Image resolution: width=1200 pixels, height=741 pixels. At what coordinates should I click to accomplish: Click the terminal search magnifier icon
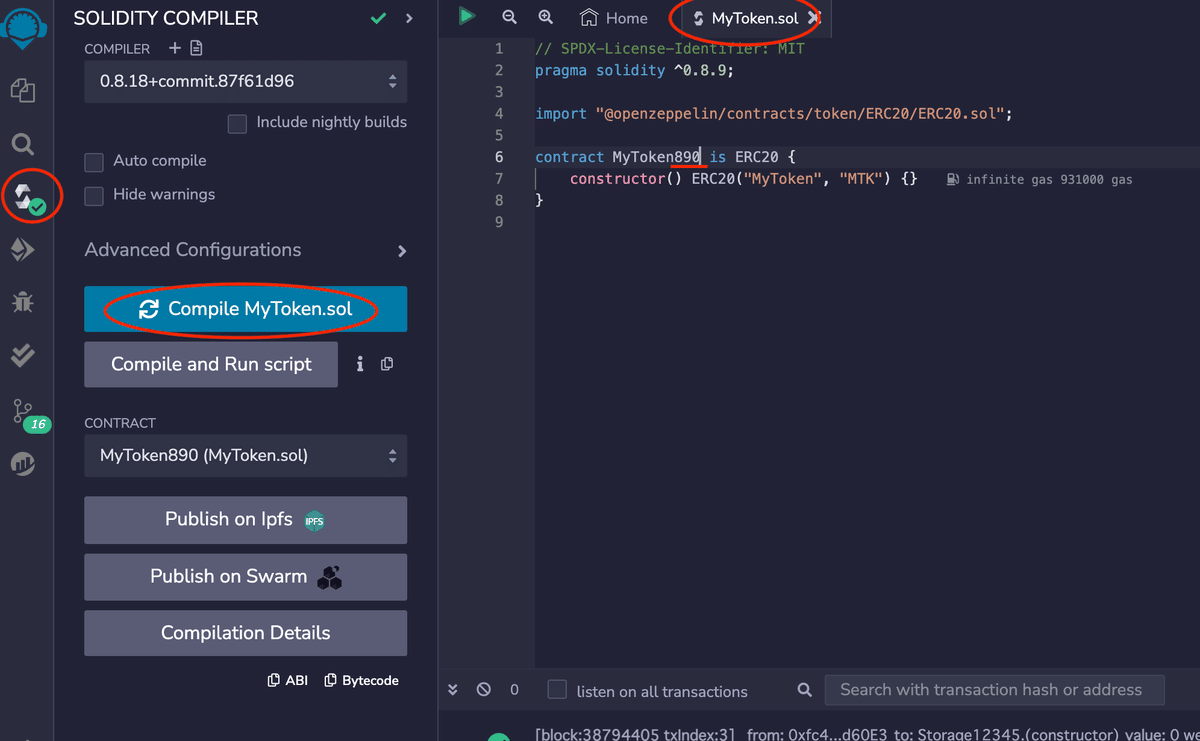click(x=805, y=690)
